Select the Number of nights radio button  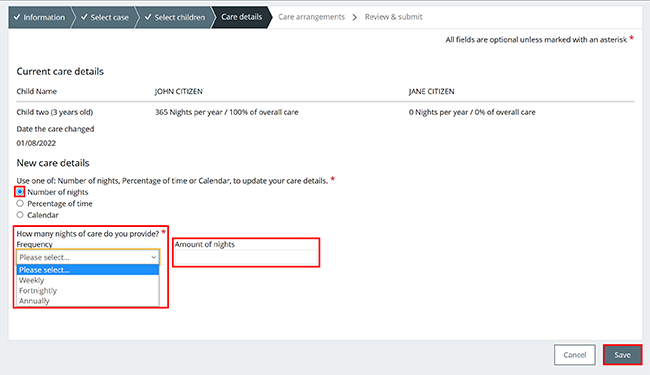pos(20,192)
